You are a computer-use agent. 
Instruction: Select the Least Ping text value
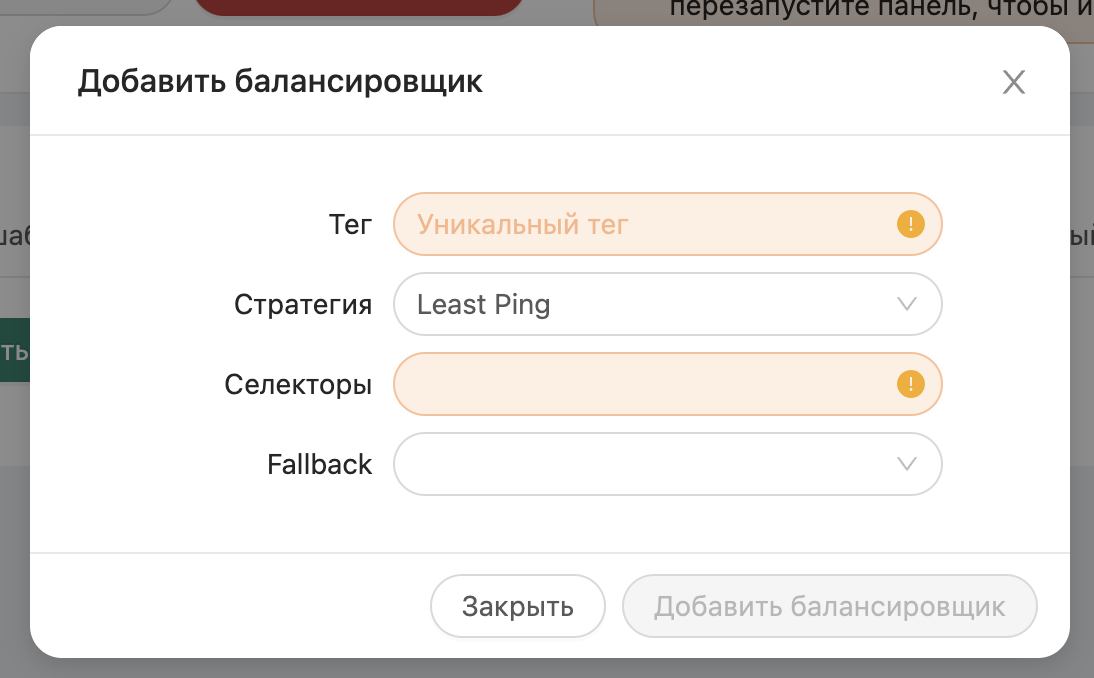pyautogui.click(x=484, y=305)
